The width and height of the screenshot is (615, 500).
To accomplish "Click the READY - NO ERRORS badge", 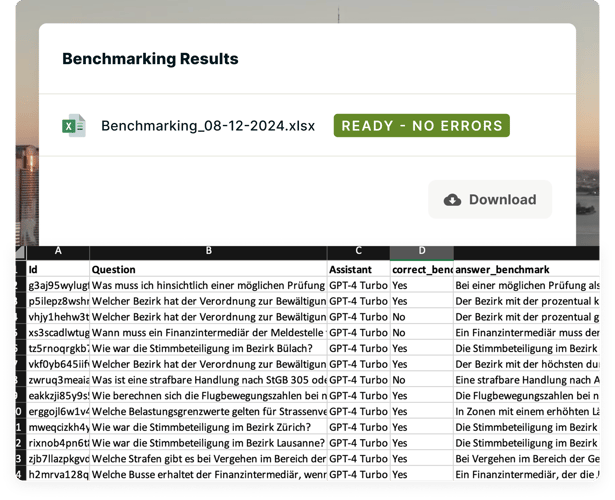I will click(x=421, y=126).
